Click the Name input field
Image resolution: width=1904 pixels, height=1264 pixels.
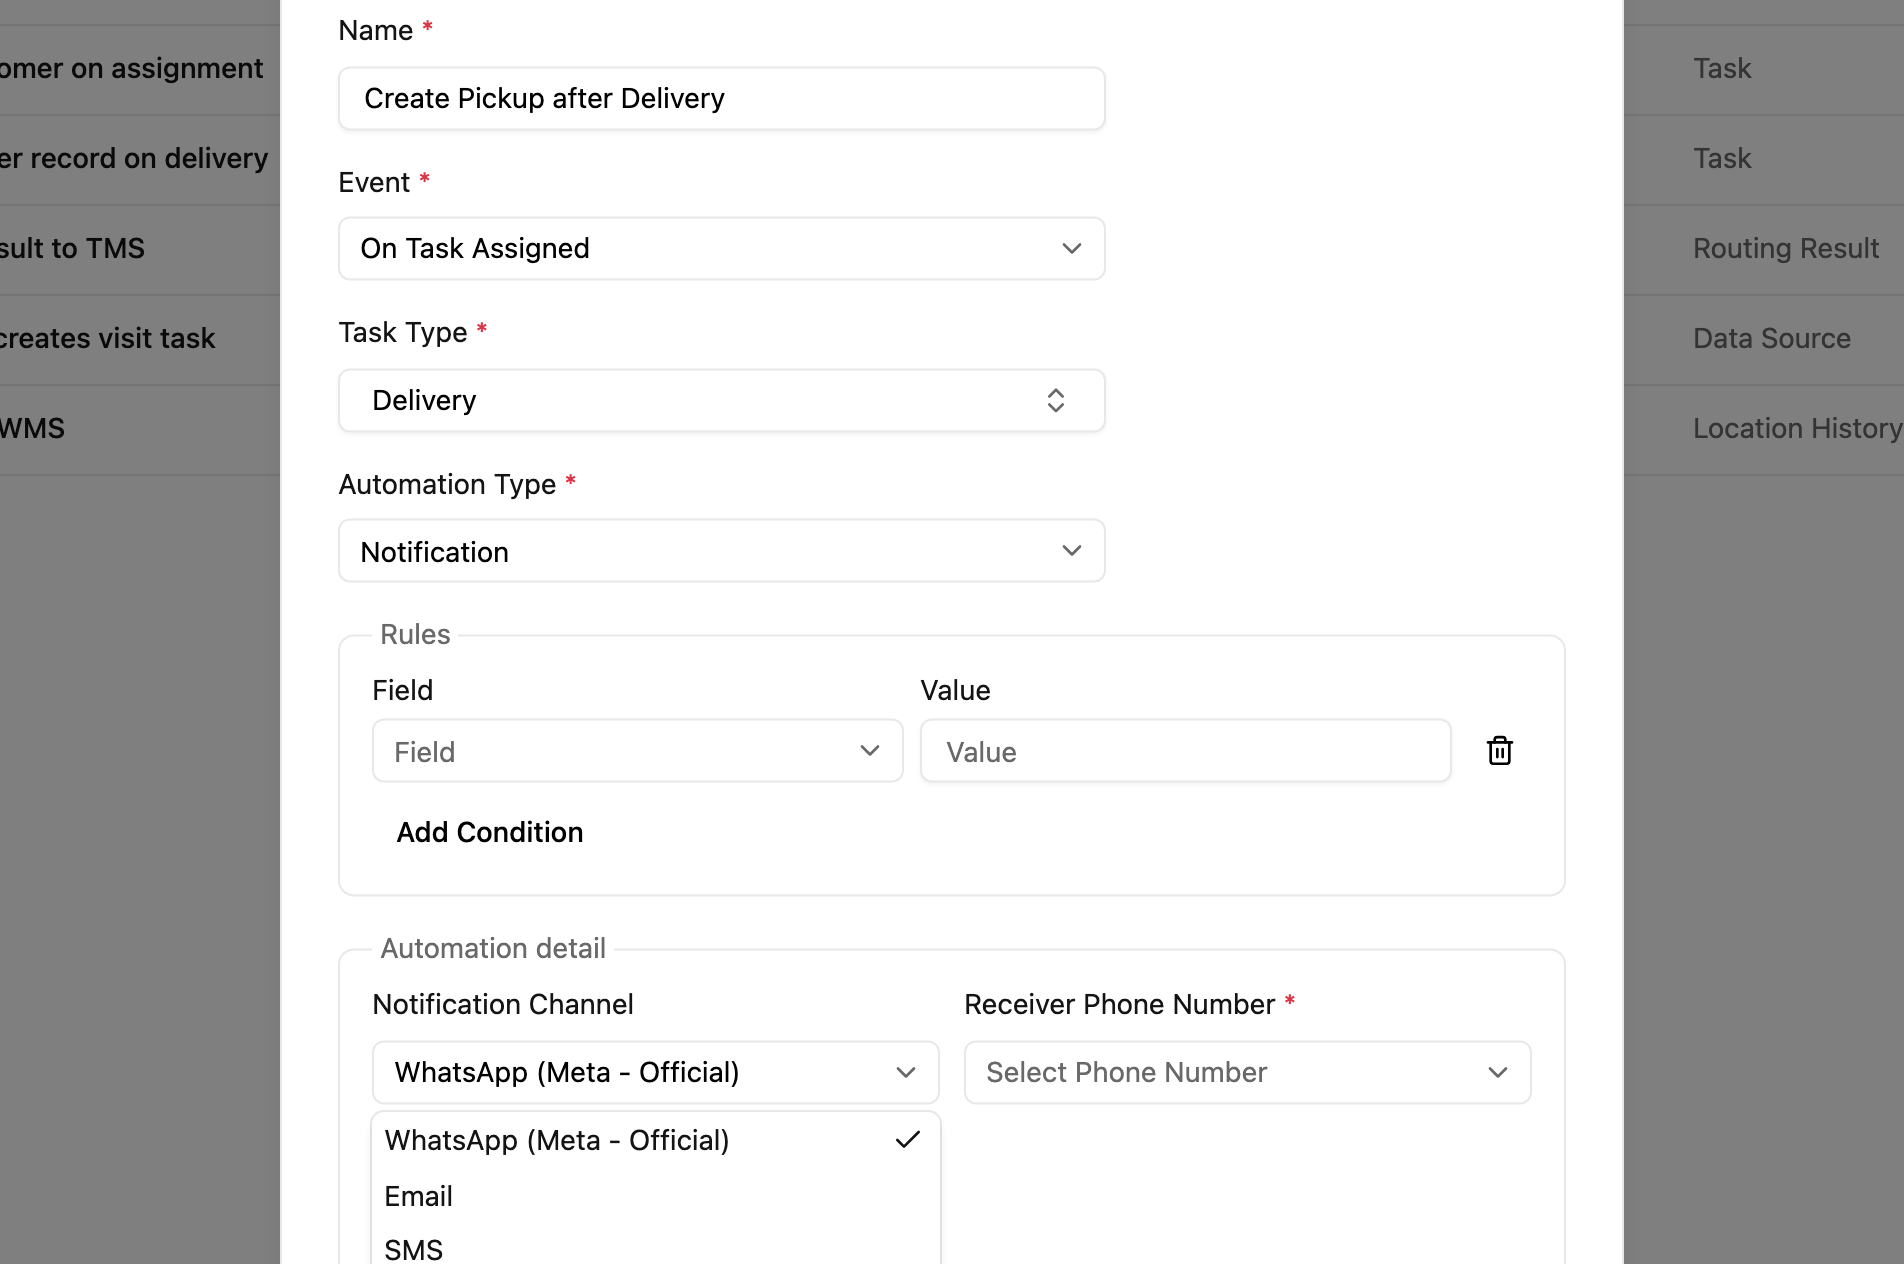pyautogui.click(x=722, y=98)
